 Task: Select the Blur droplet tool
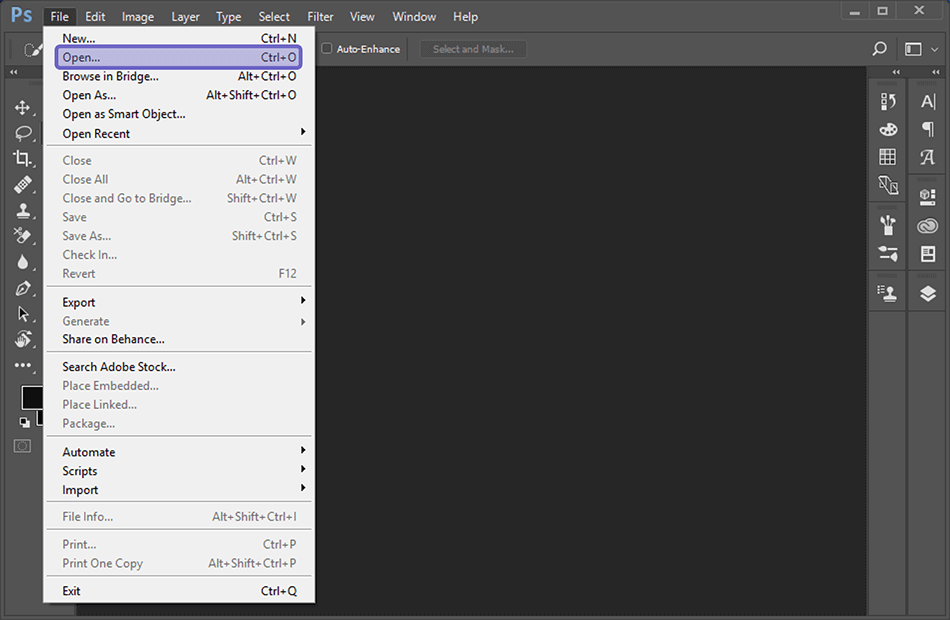(x=22, y=262)
